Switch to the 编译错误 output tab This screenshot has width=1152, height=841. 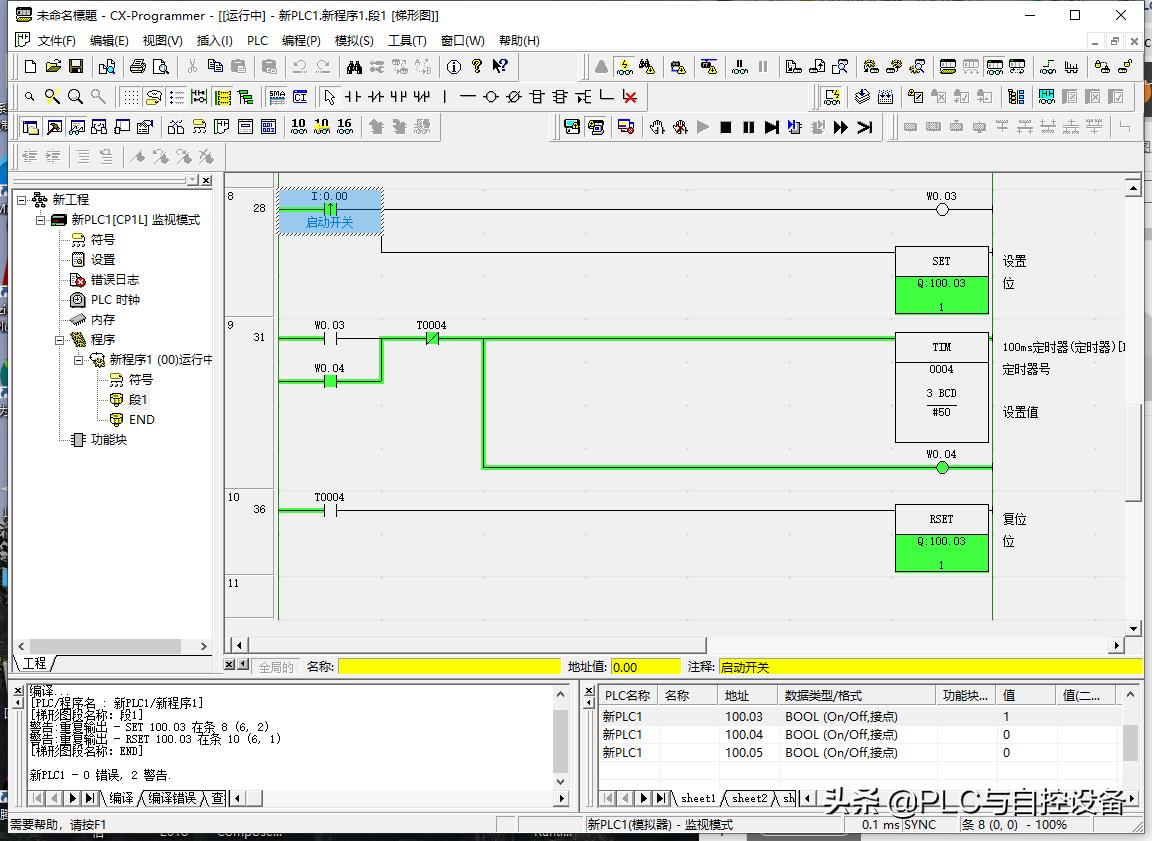[172, 798]
